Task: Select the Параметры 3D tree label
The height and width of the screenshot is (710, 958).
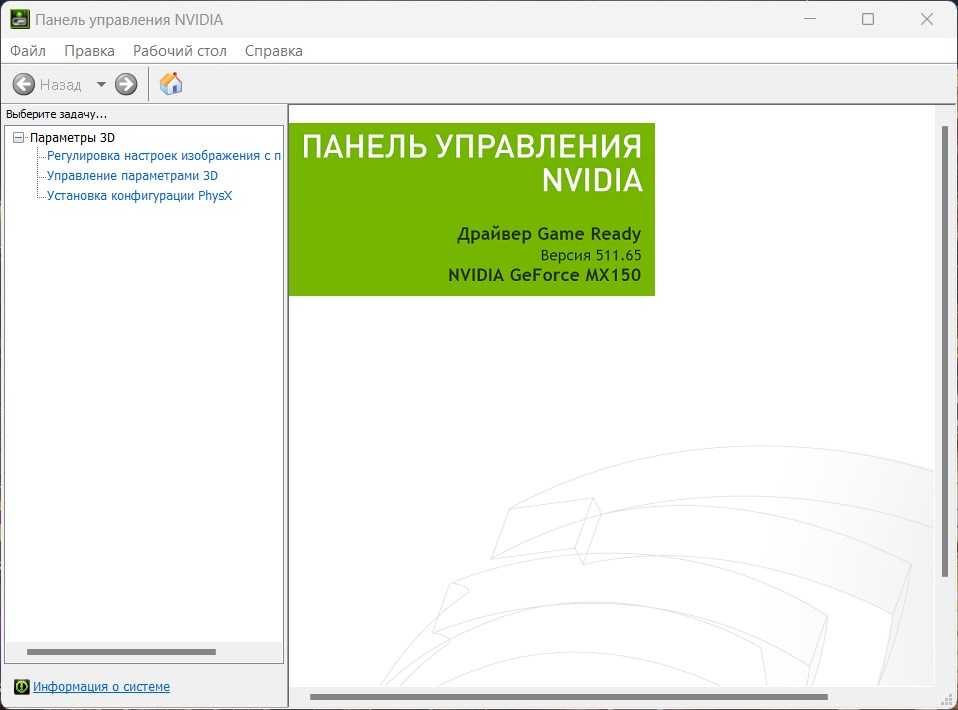Action: [72, 138]
